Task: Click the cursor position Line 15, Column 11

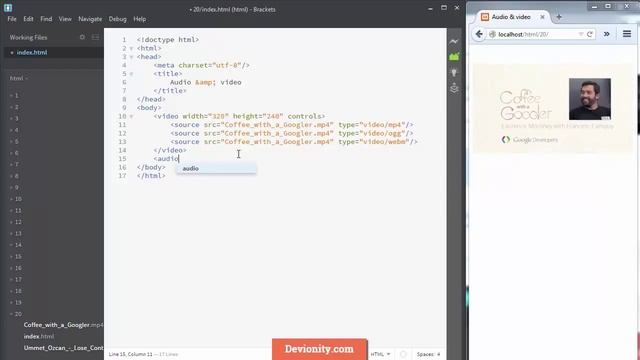Action: 130,354
